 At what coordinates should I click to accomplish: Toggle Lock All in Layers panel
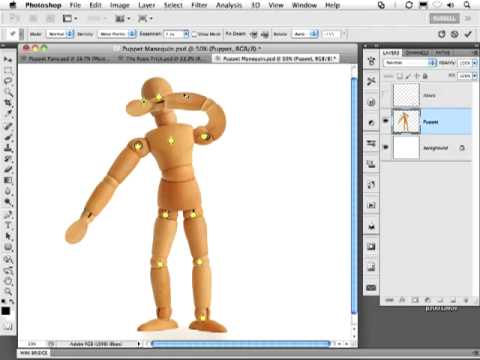click(425, 76)
